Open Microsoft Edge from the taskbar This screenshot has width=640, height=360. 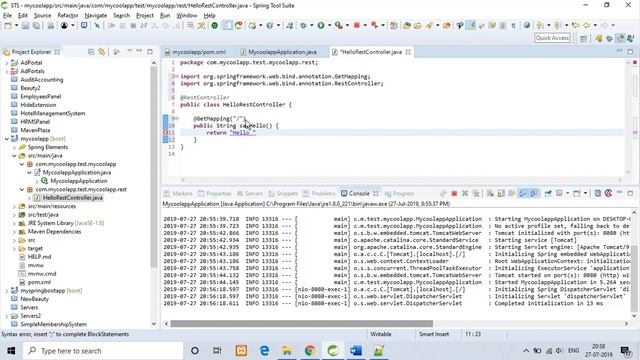(264, 351)
